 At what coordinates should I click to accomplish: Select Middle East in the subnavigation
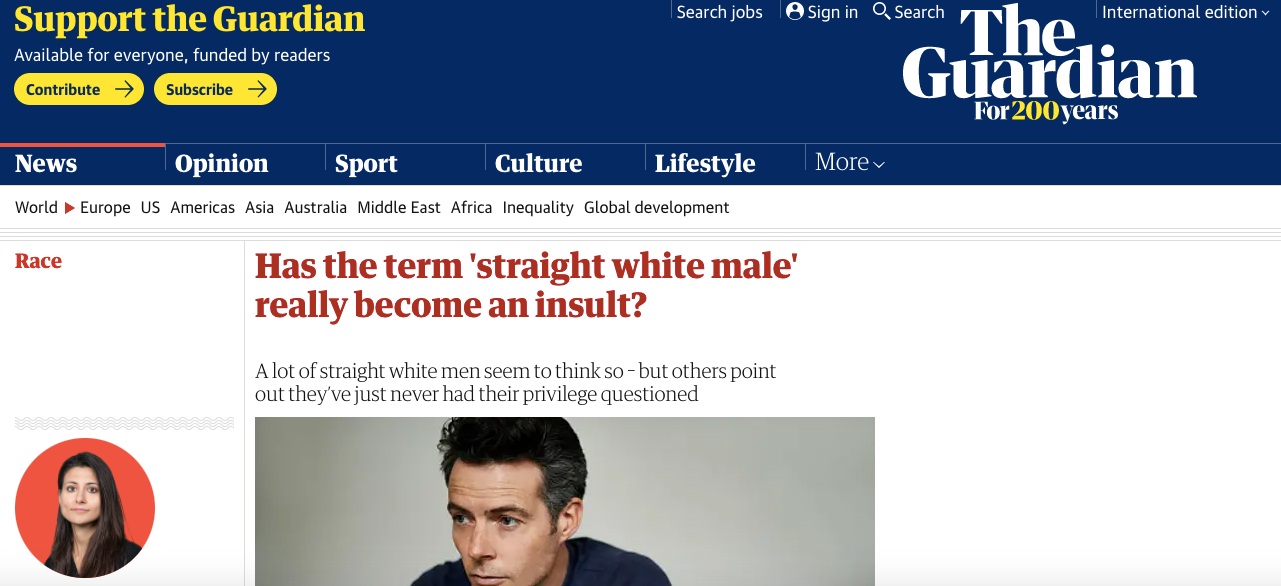(399, 207)
